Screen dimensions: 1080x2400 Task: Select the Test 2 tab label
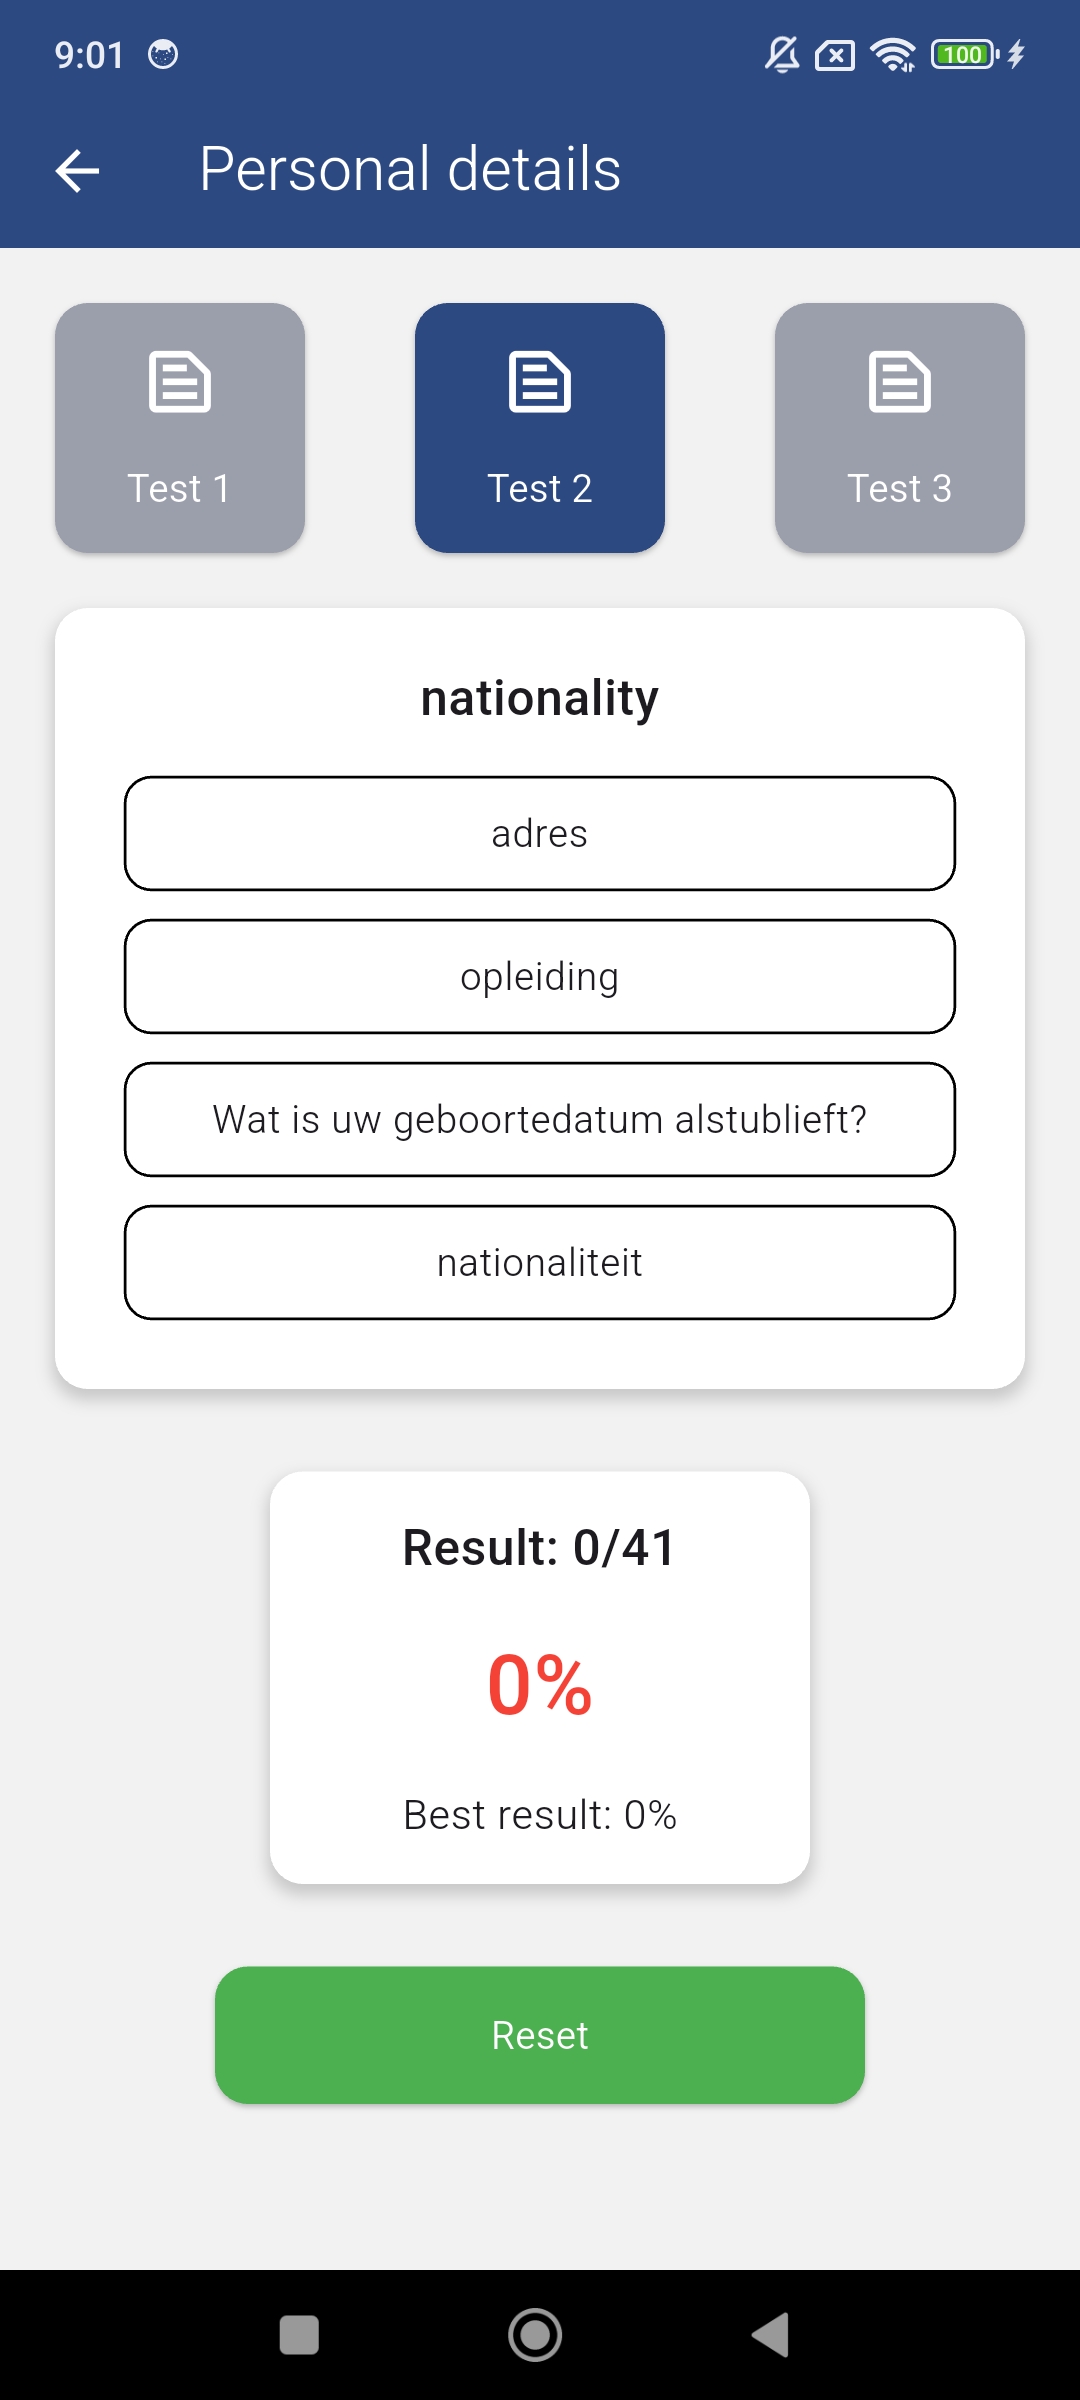(x=540, y=489)
